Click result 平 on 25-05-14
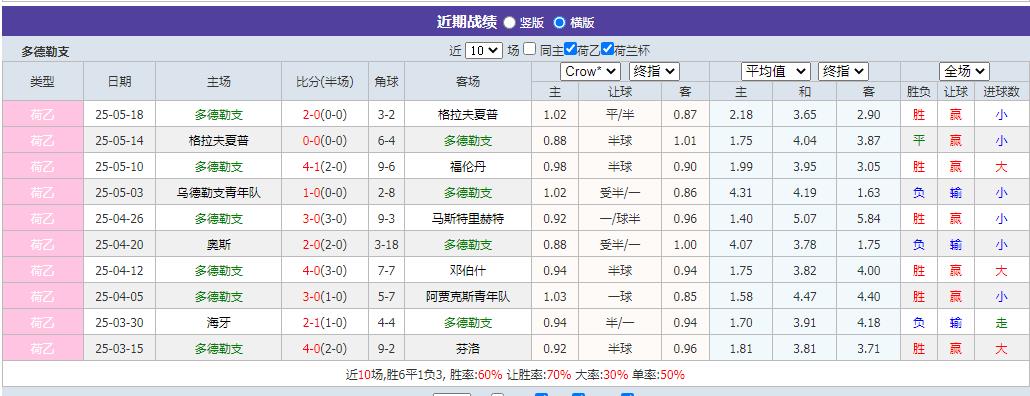The image size is (1030, 396). (x=918, y=141)
